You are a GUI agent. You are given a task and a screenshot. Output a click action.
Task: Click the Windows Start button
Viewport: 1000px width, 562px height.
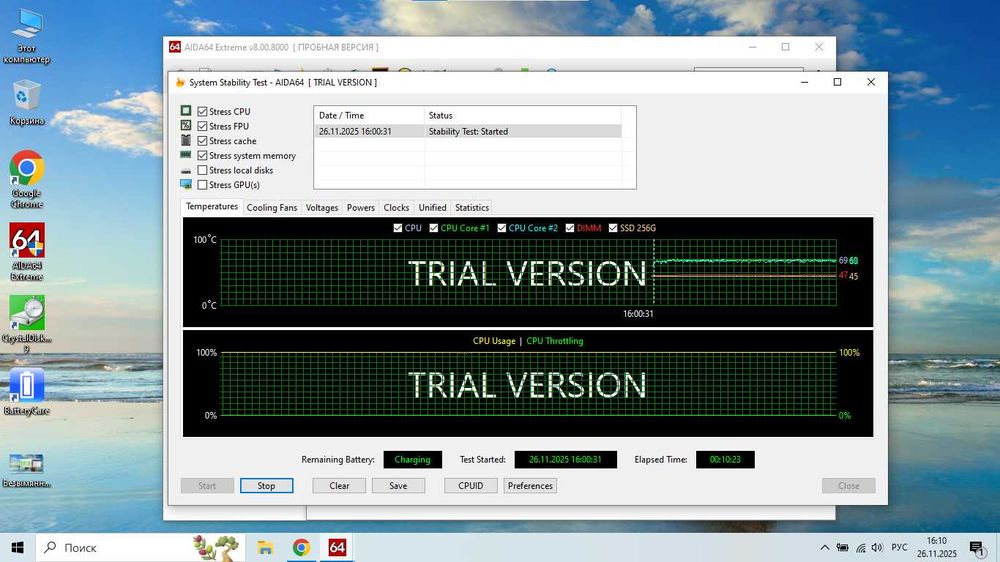(17, 547)
